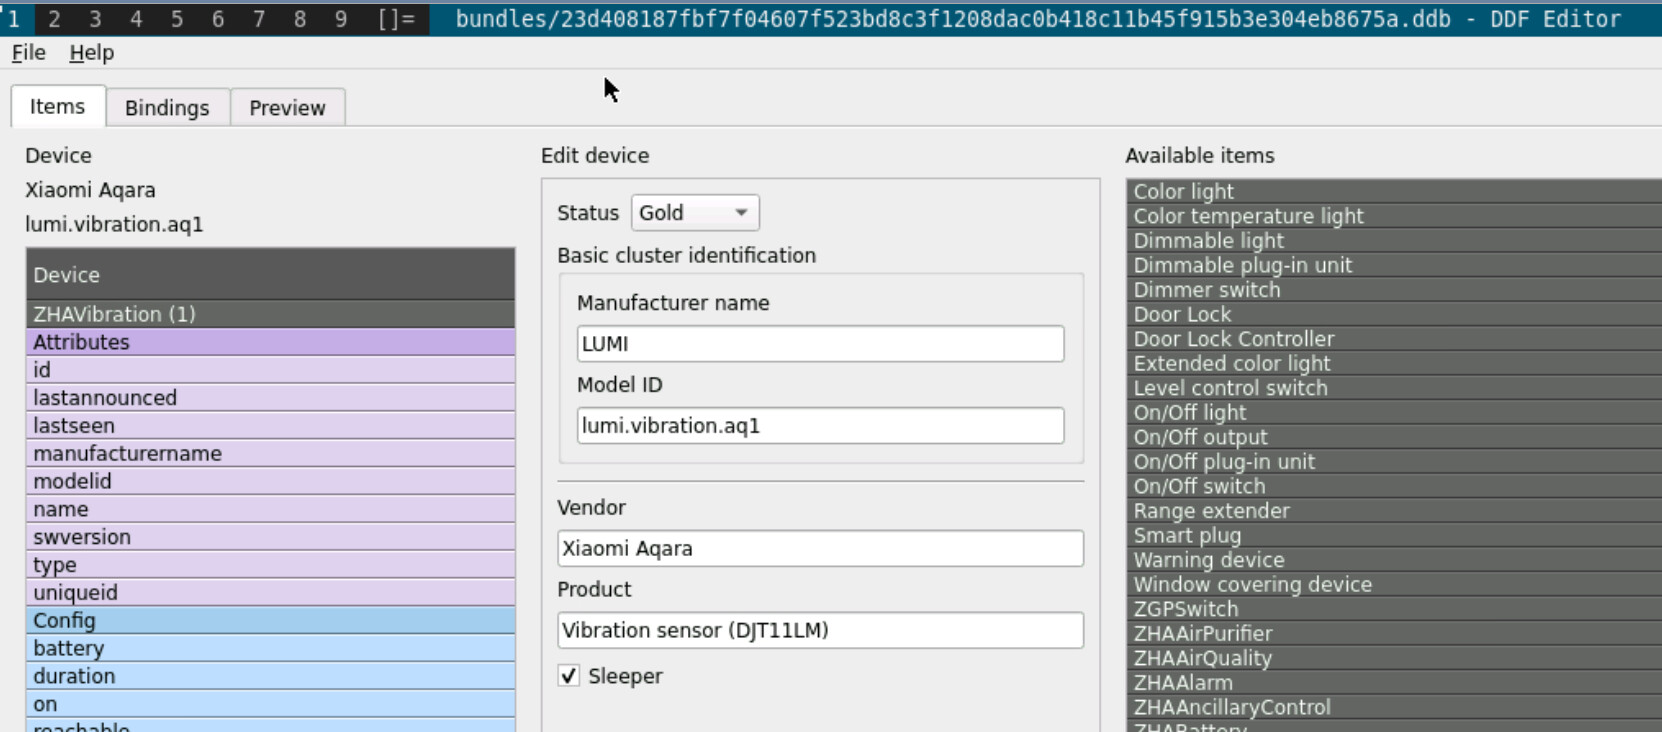Click the []= layout indicator in the top bar

(x=396, y=19)
